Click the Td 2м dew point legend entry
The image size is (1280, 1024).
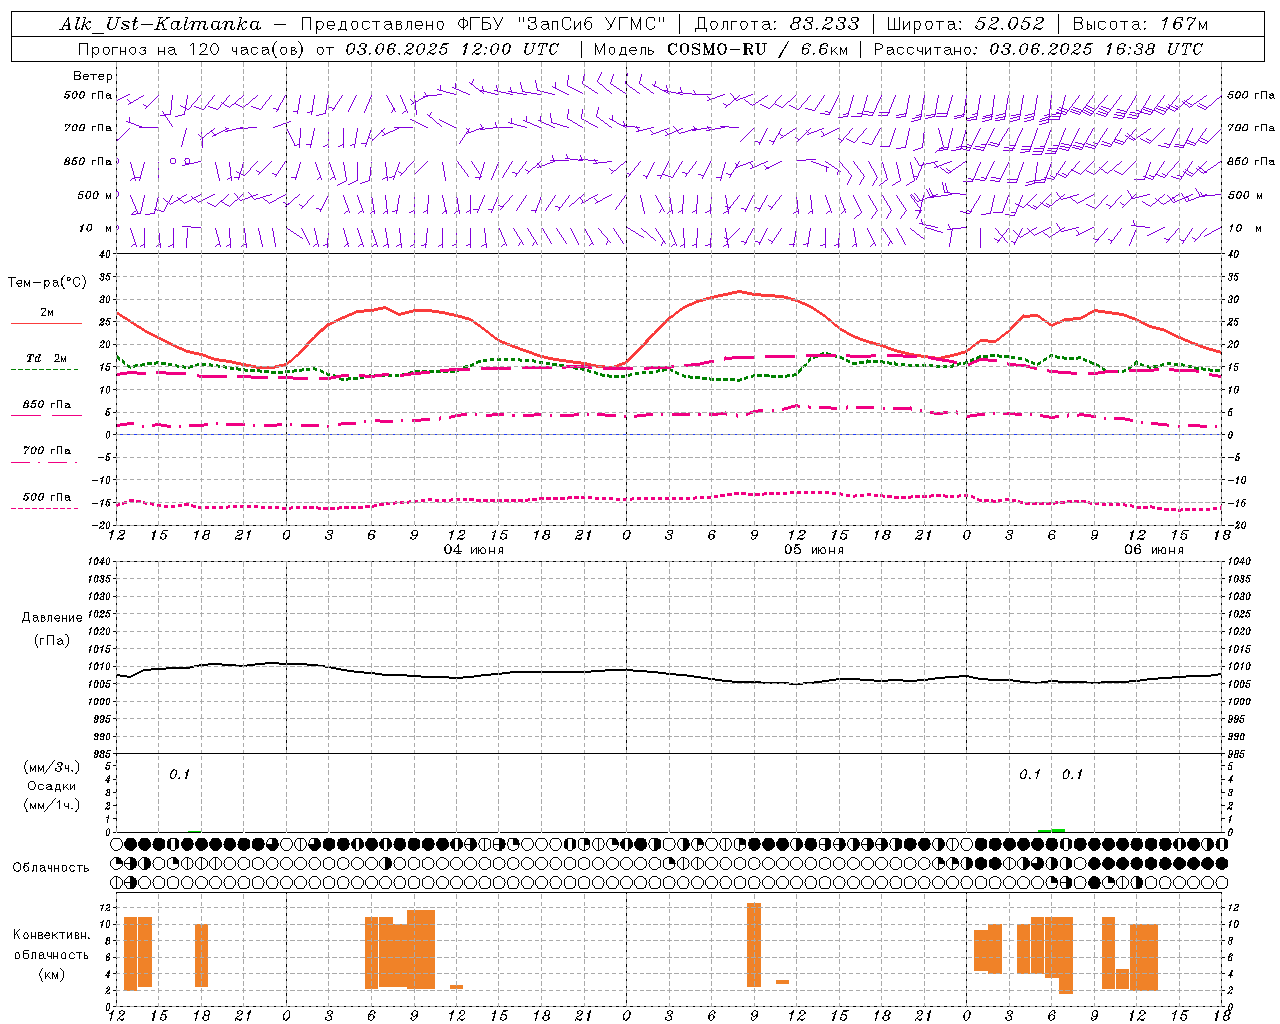click(47, 358)
